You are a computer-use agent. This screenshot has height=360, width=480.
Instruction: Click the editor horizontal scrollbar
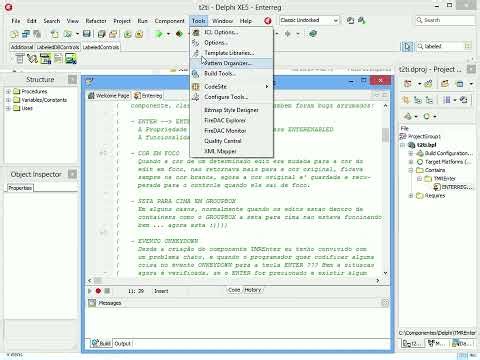pyautogui.click(x=233, y=280)
